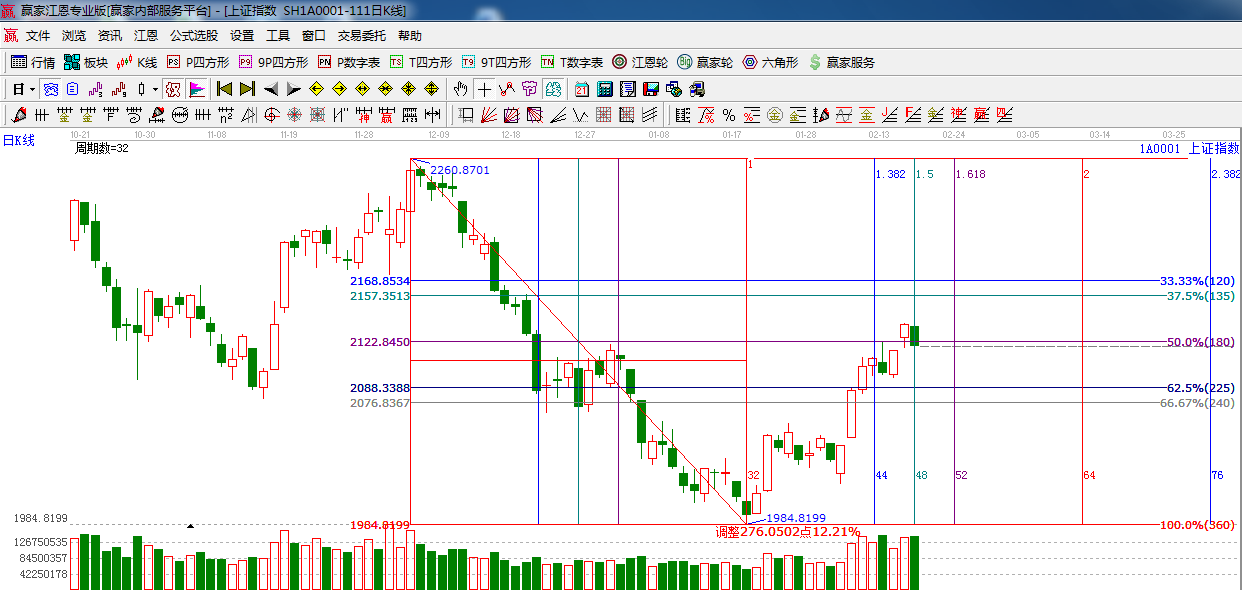Select the hand pan tool
This screenshot has height=590, width=1242.
point(461,89)
